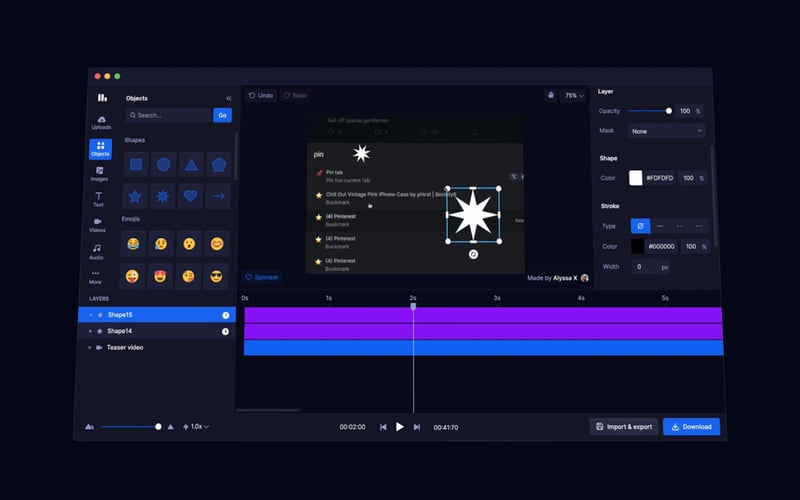Open the Made by Alyssa X link
The width and height of the screenshot is (800, 500).
click(558, 278)
